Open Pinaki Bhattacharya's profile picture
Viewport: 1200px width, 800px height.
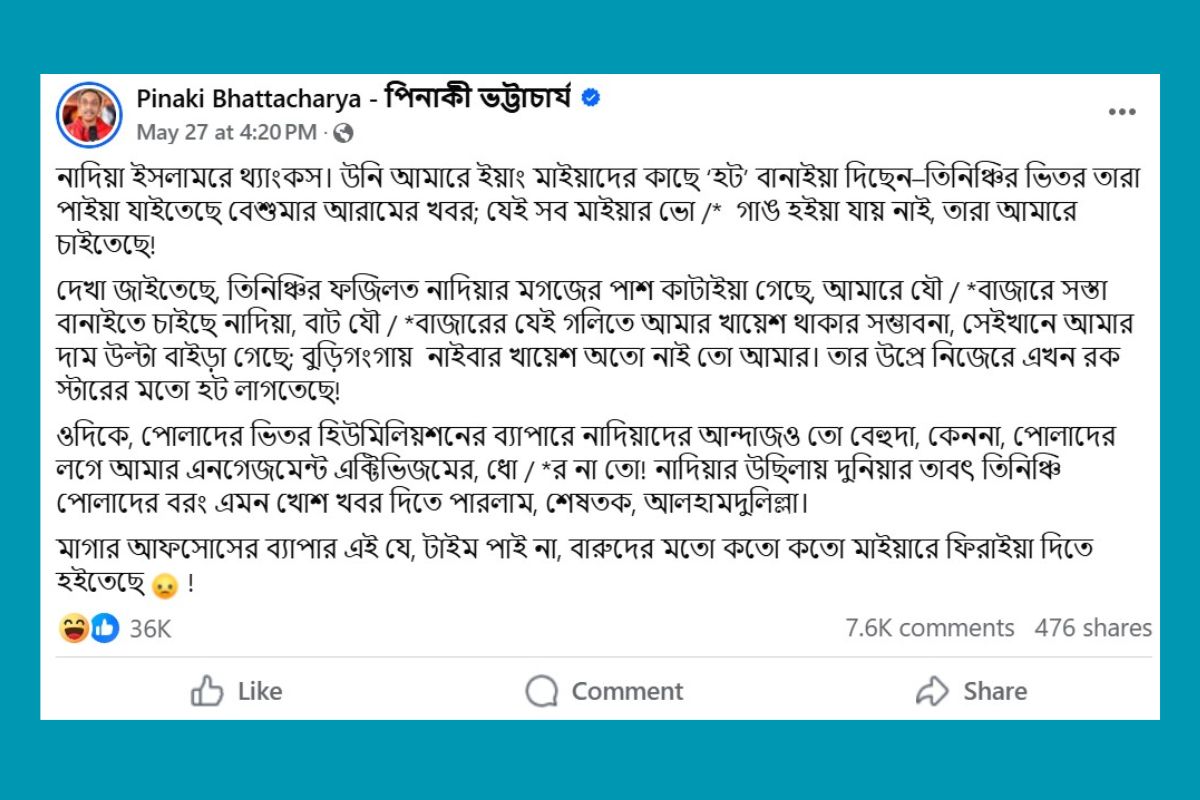pyautogui.click(x=89, y=114)
